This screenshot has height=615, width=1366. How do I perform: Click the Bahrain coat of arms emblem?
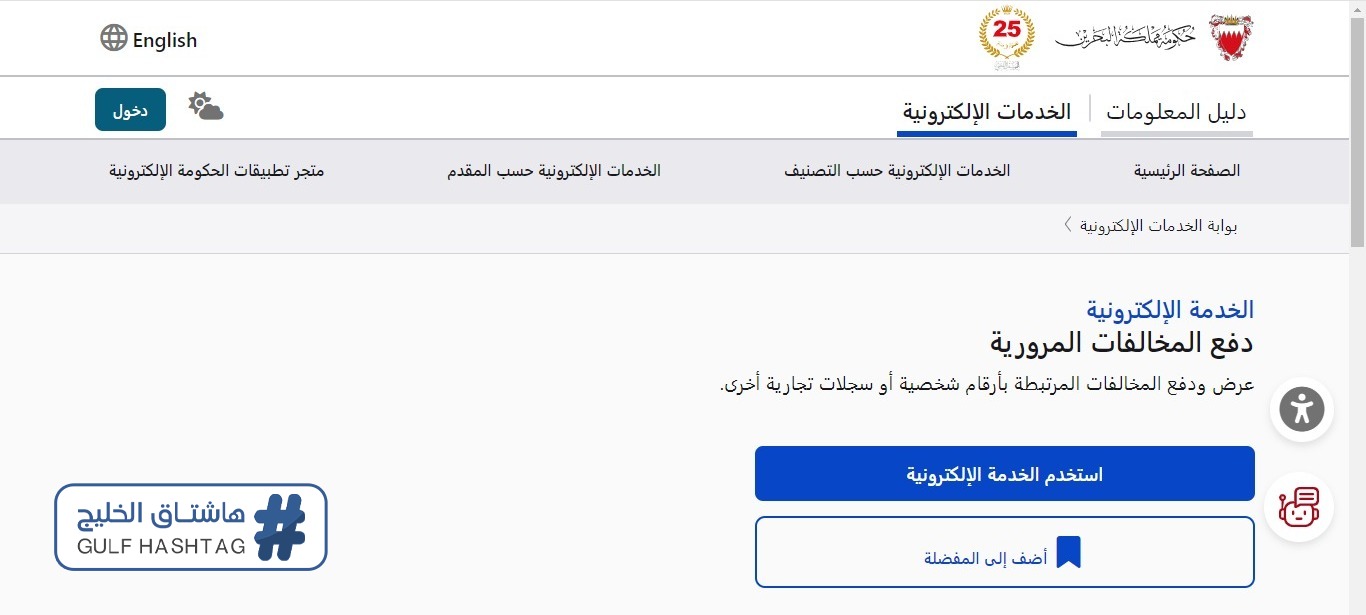tap(1231, 38)
